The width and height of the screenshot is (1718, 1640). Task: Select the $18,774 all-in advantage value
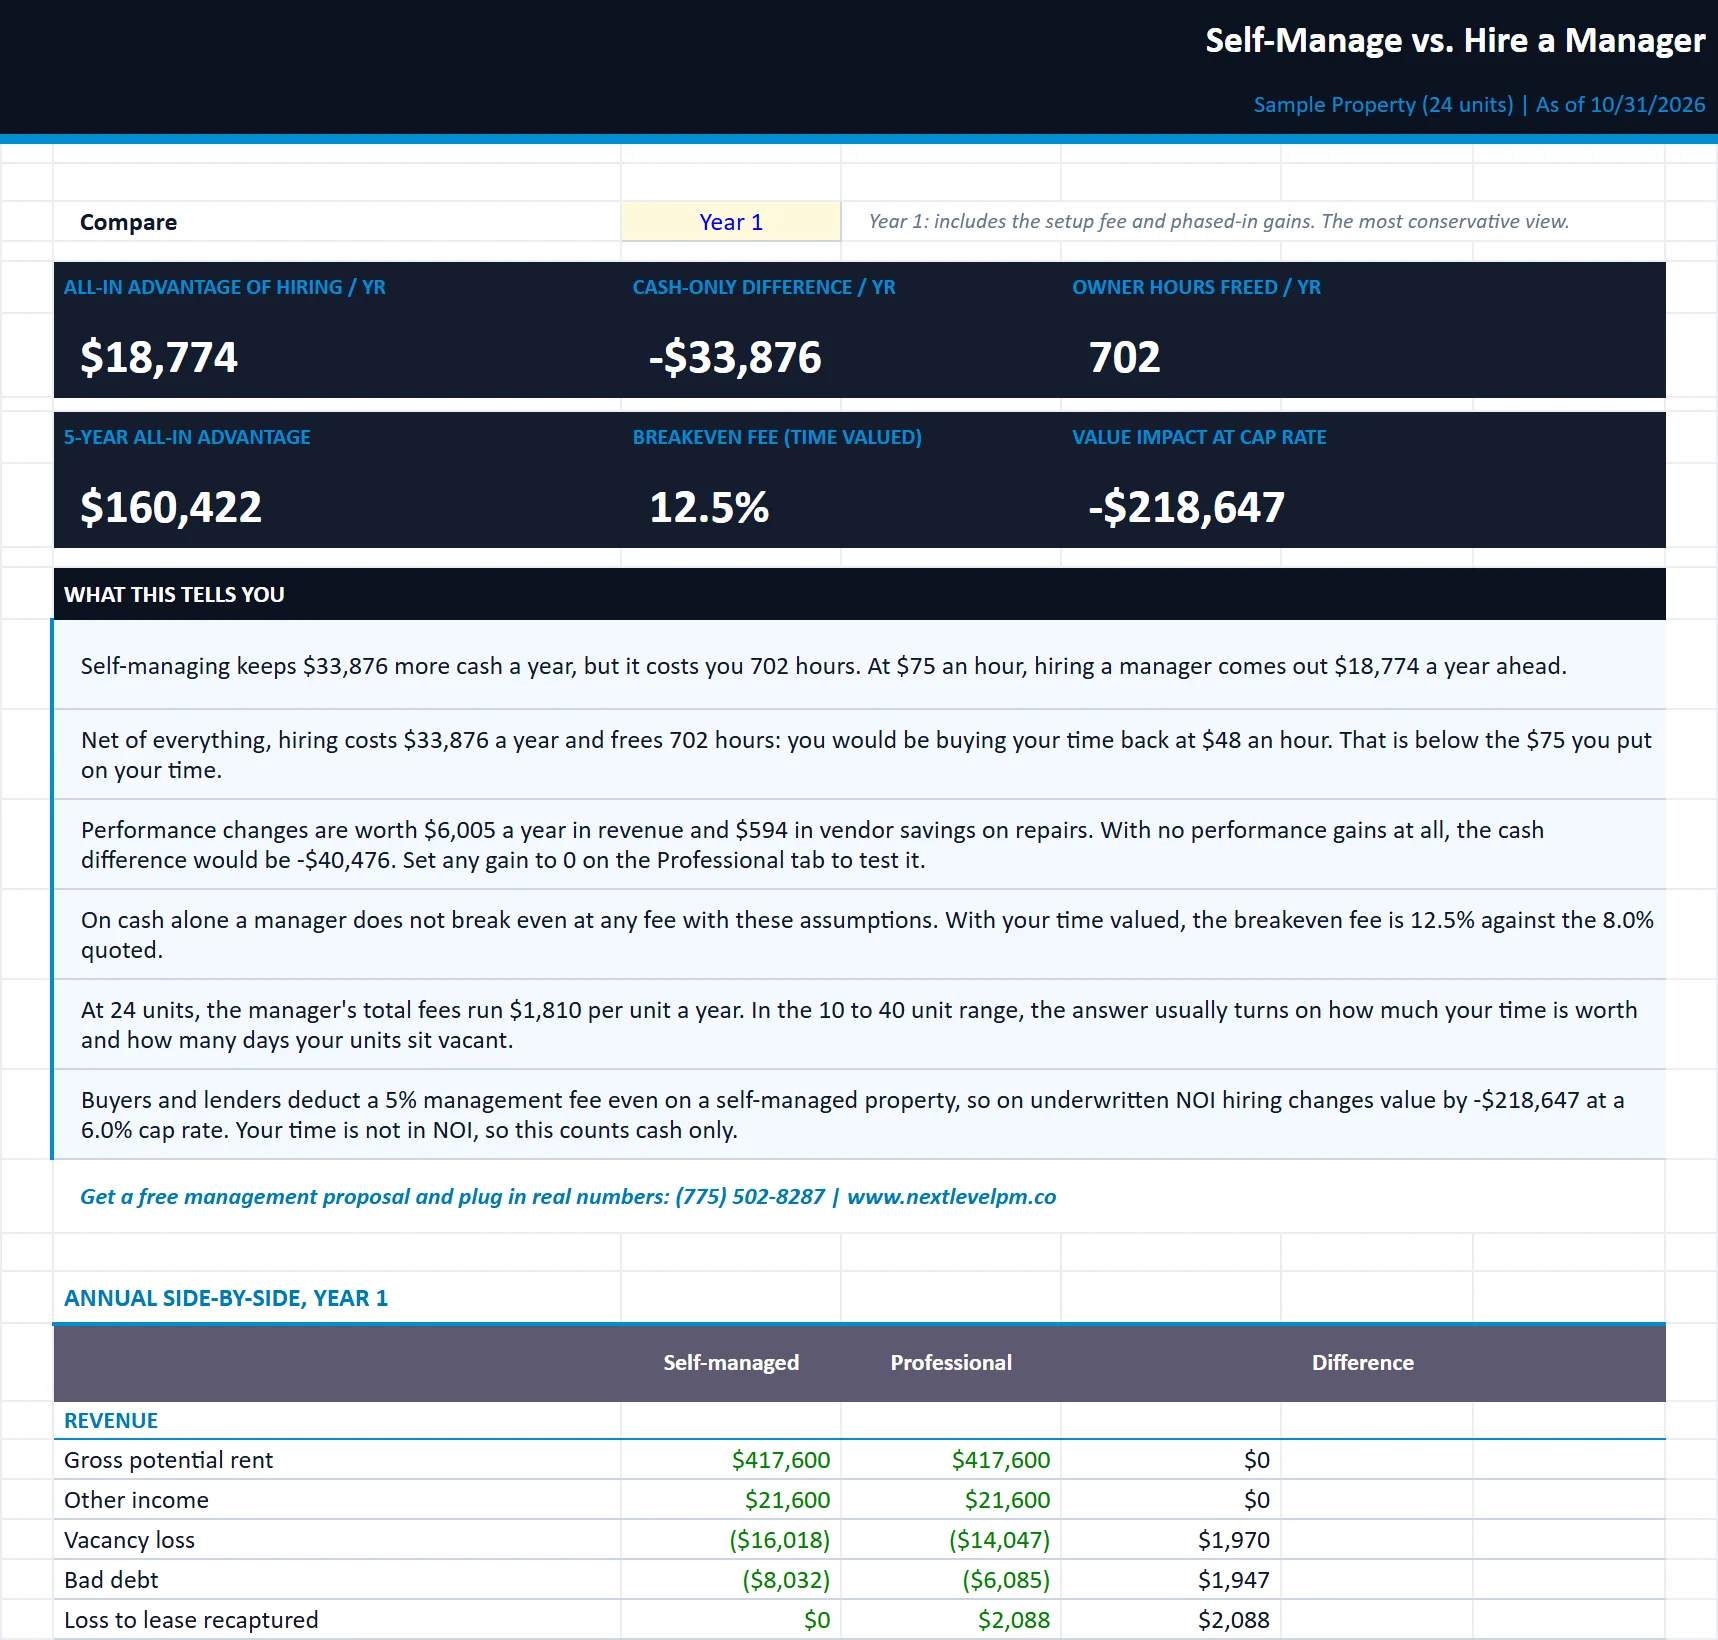(159, 357)
